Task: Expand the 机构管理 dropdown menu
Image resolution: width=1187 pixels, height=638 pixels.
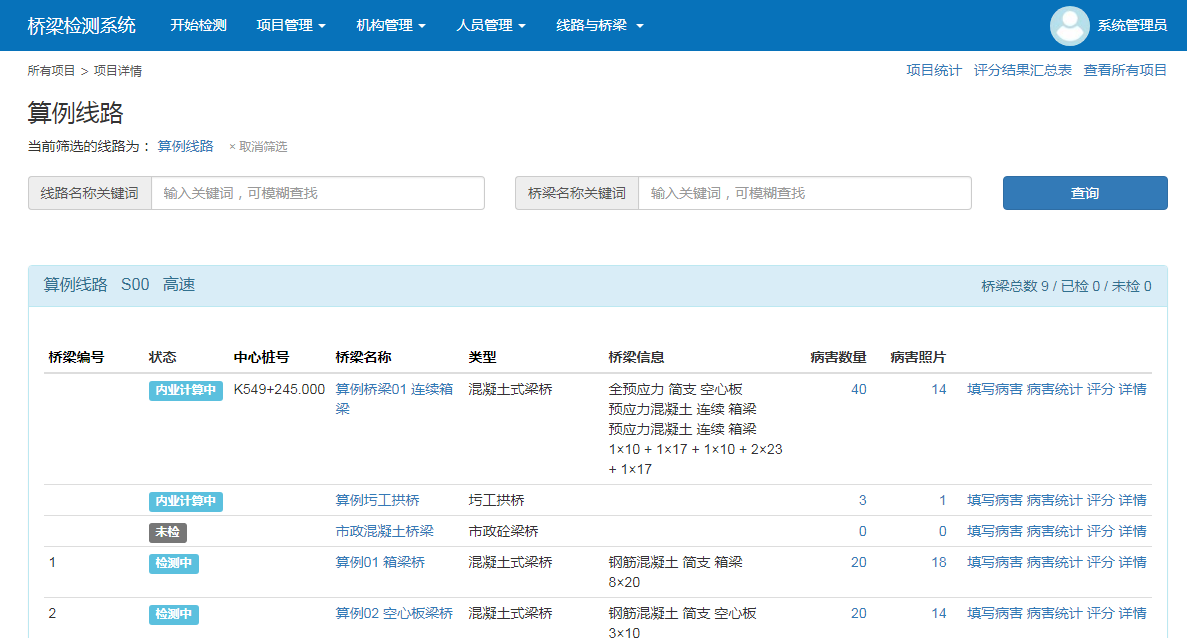Action: point(391,25)
